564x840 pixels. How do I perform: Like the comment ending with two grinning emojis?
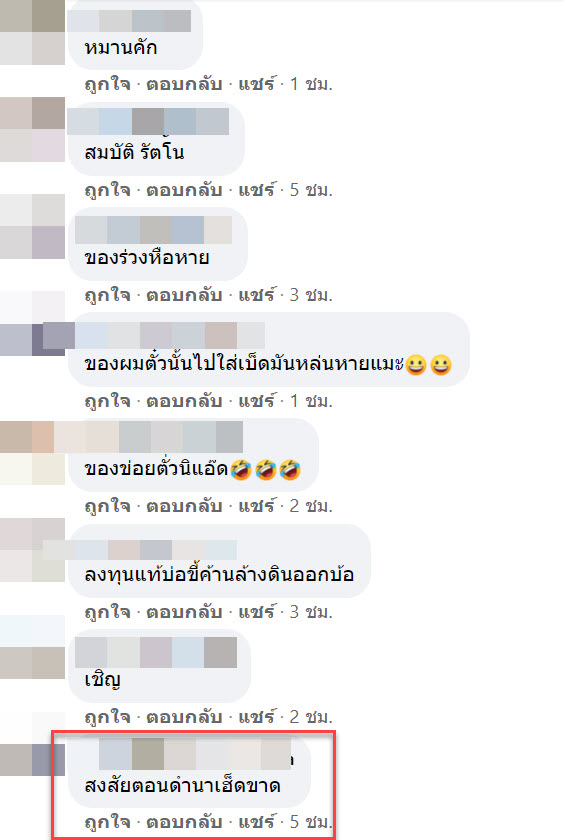click(x=107, y=400)
